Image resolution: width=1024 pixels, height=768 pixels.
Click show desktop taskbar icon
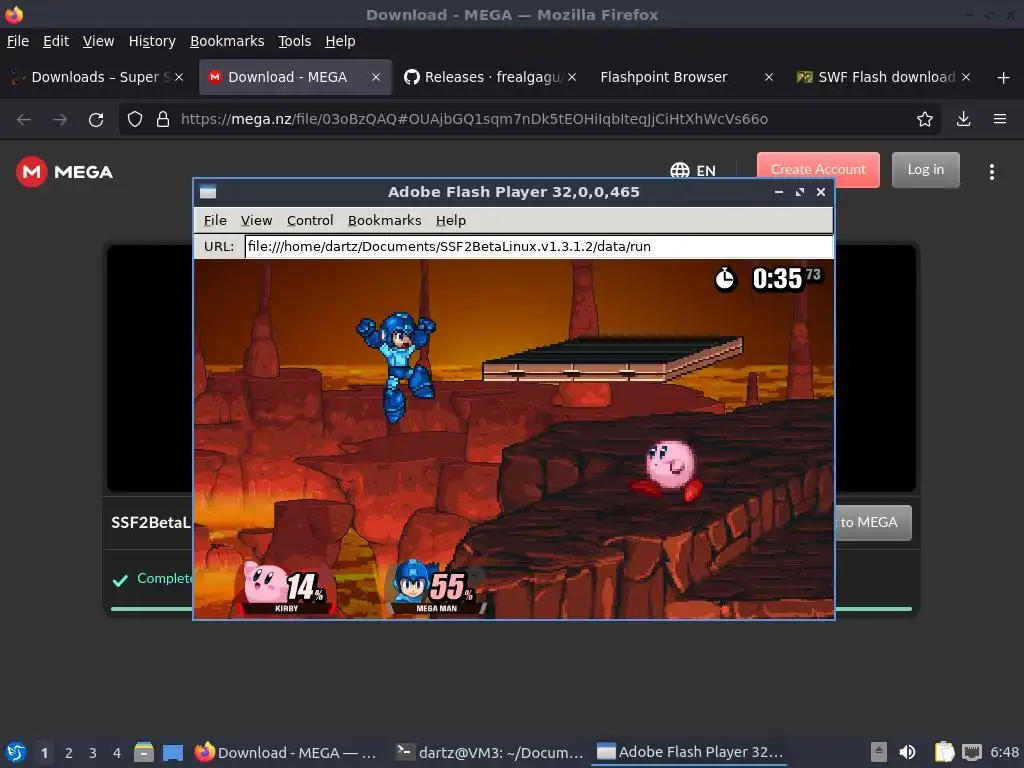pyautogui.click(x=173, y=752)
